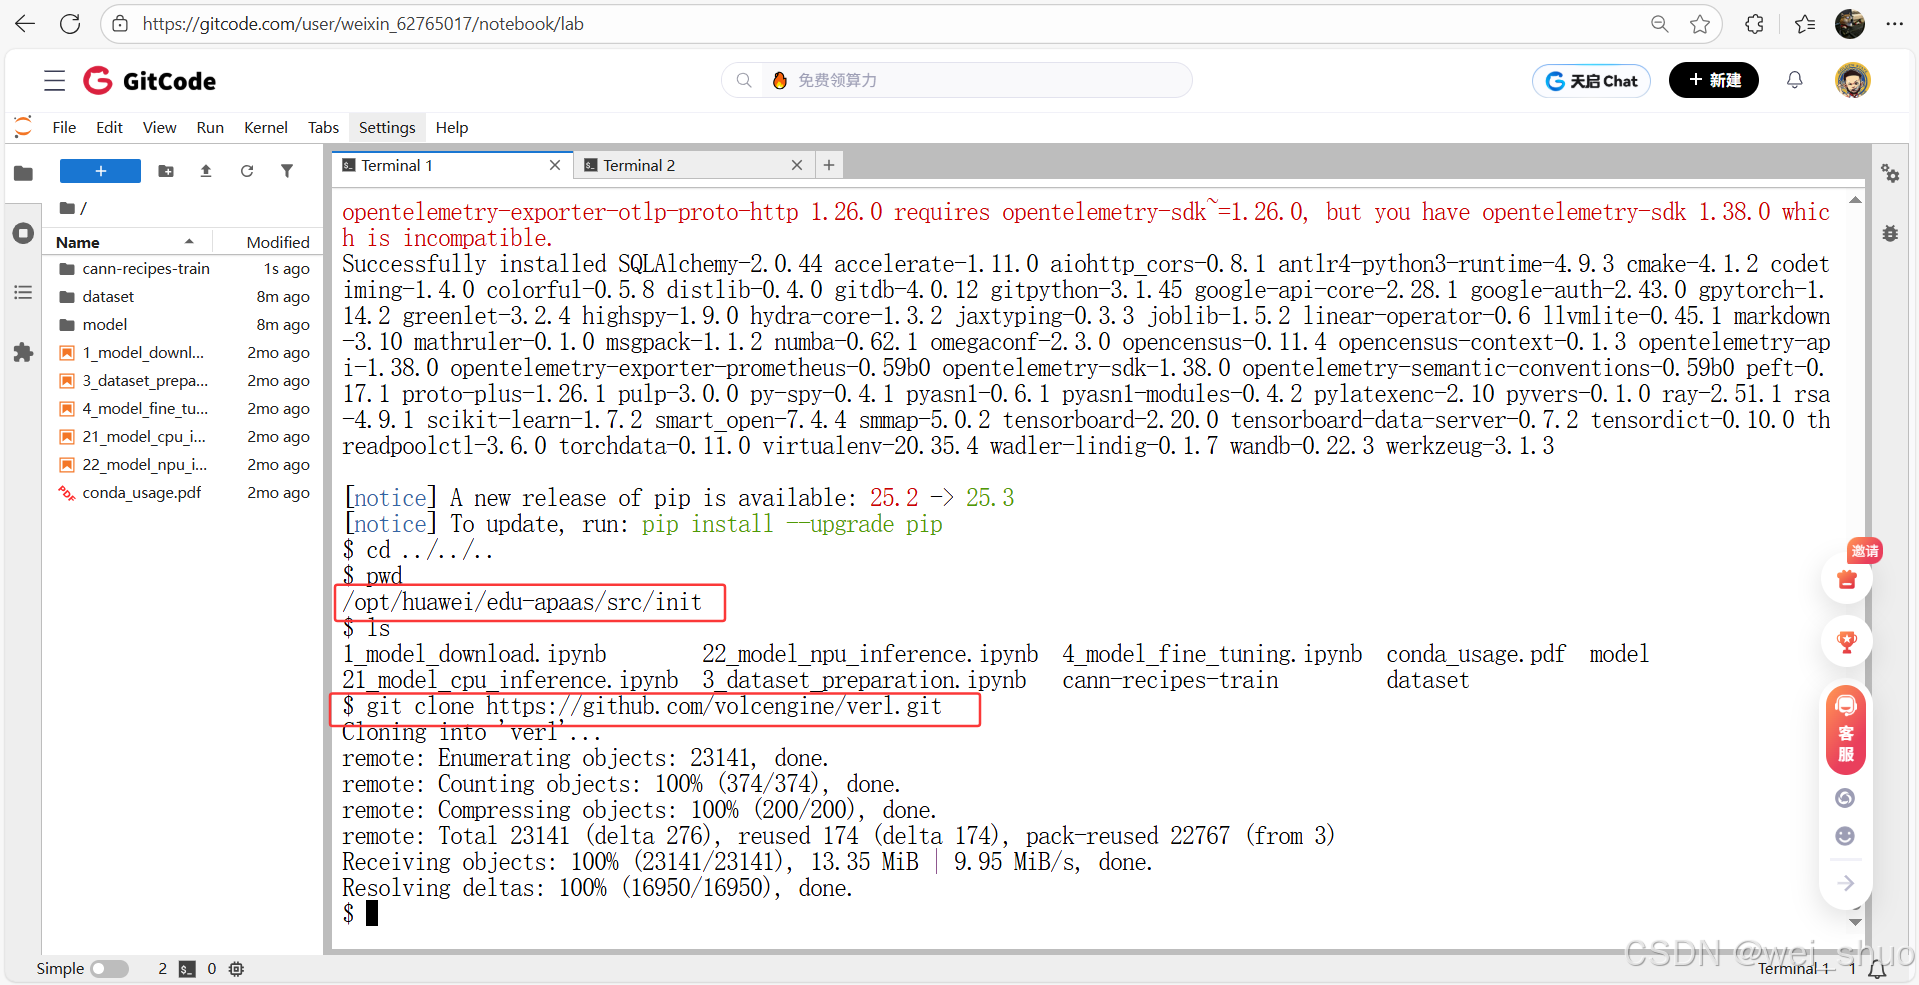Open the Run menu
The image size is (1919, 985).
[x=210, y=128]
